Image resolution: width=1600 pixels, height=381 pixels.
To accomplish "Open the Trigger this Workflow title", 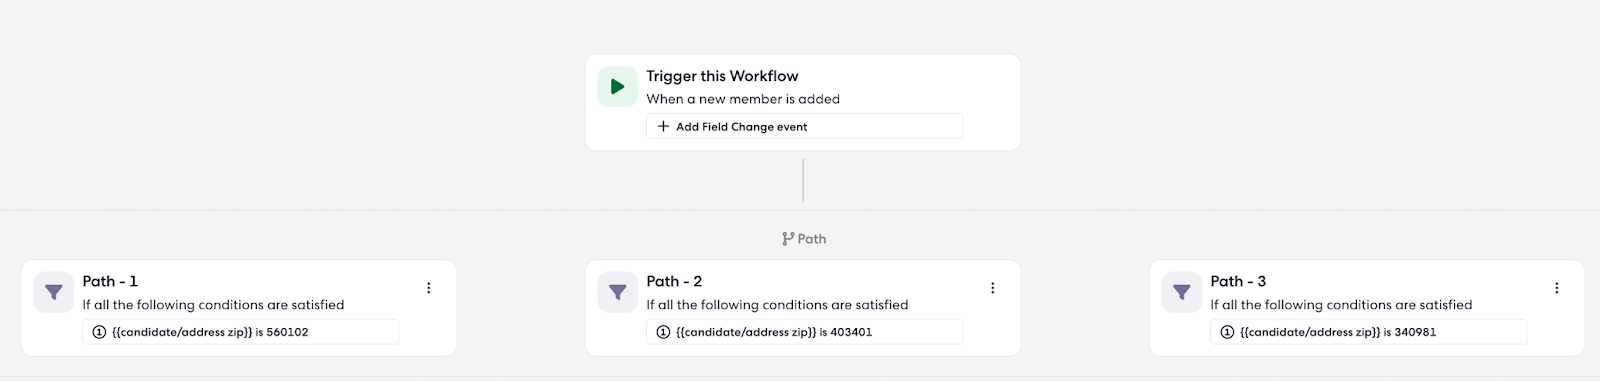I will pos(722,76).
